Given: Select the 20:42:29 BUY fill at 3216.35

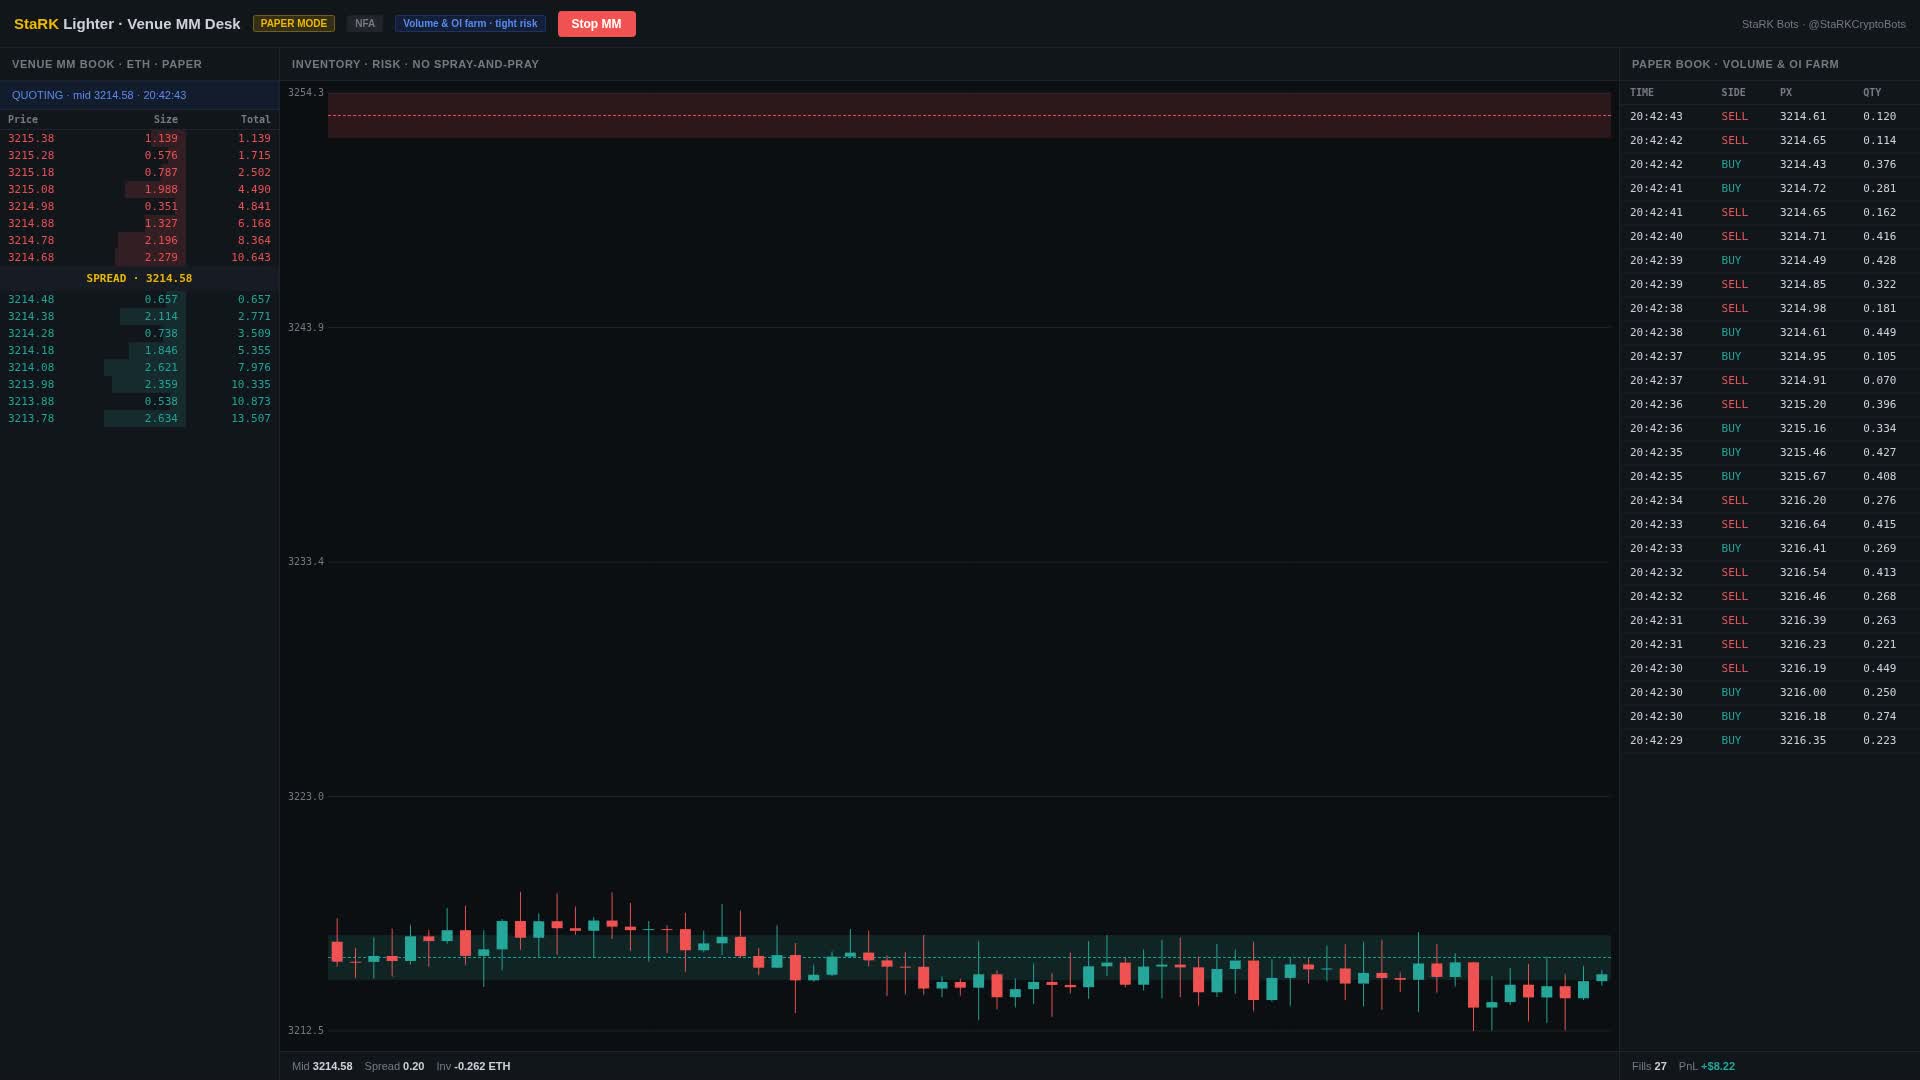Looking at the screenshot, I should (1769, 741).
